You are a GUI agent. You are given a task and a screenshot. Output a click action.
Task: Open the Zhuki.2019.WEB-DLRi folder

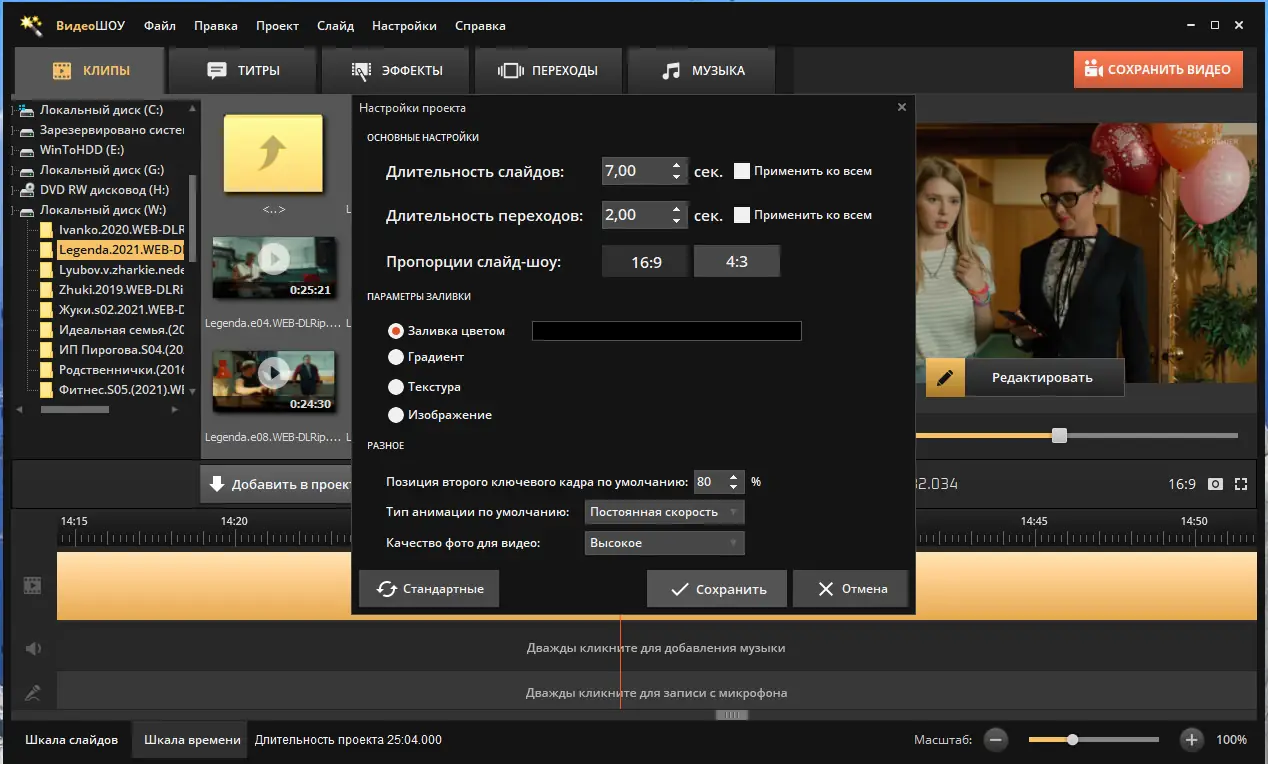tap(121, 290)
